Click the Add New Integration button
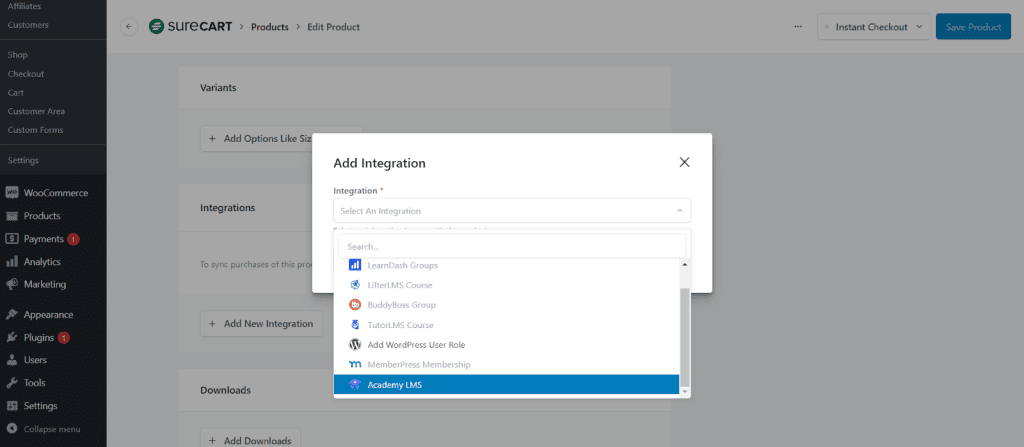This screenshot has height=447, width=1024. click(261, 324)
